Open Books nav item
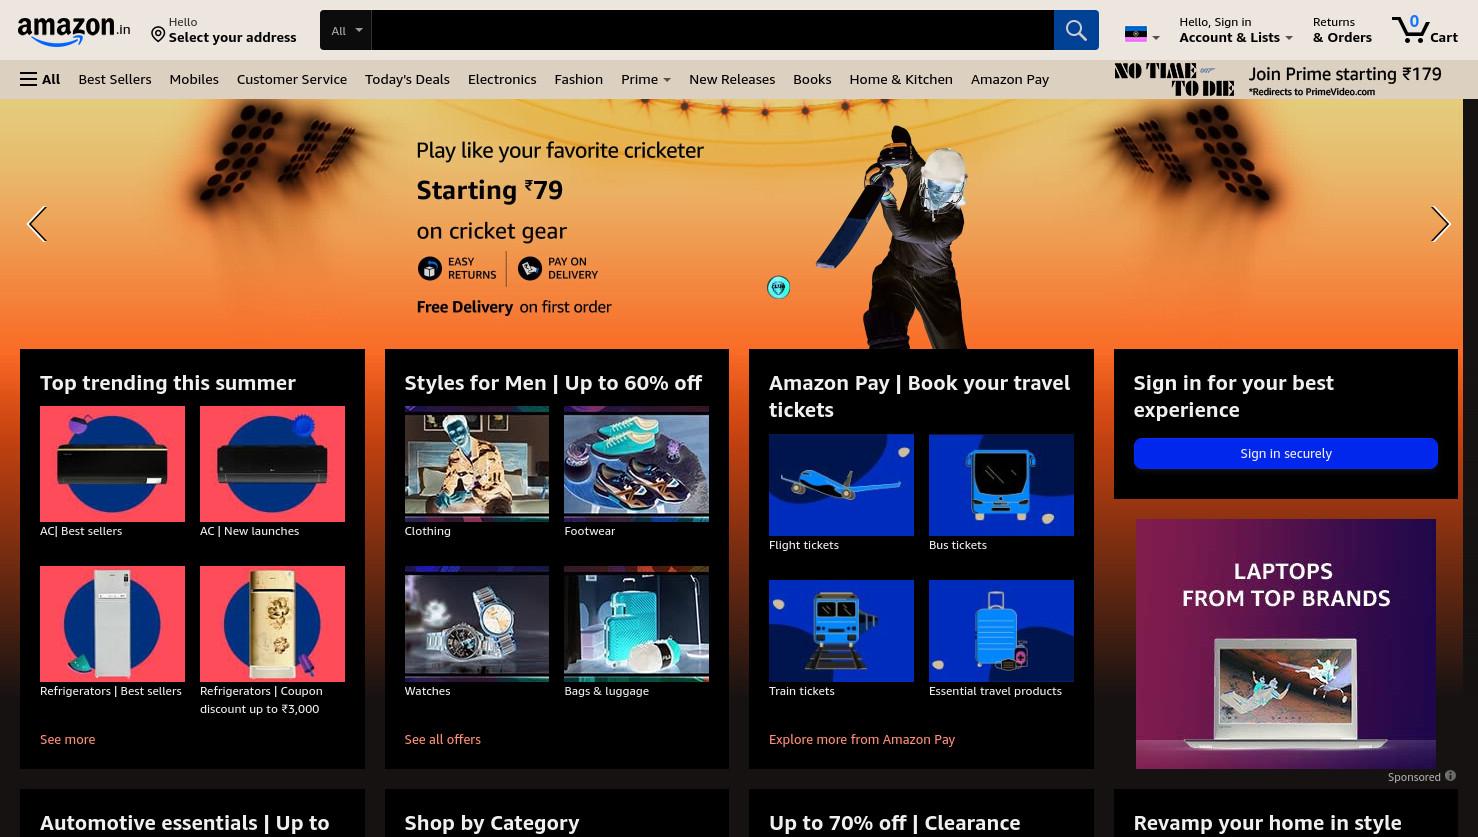The image size is (1478, 837). [812, 79]
